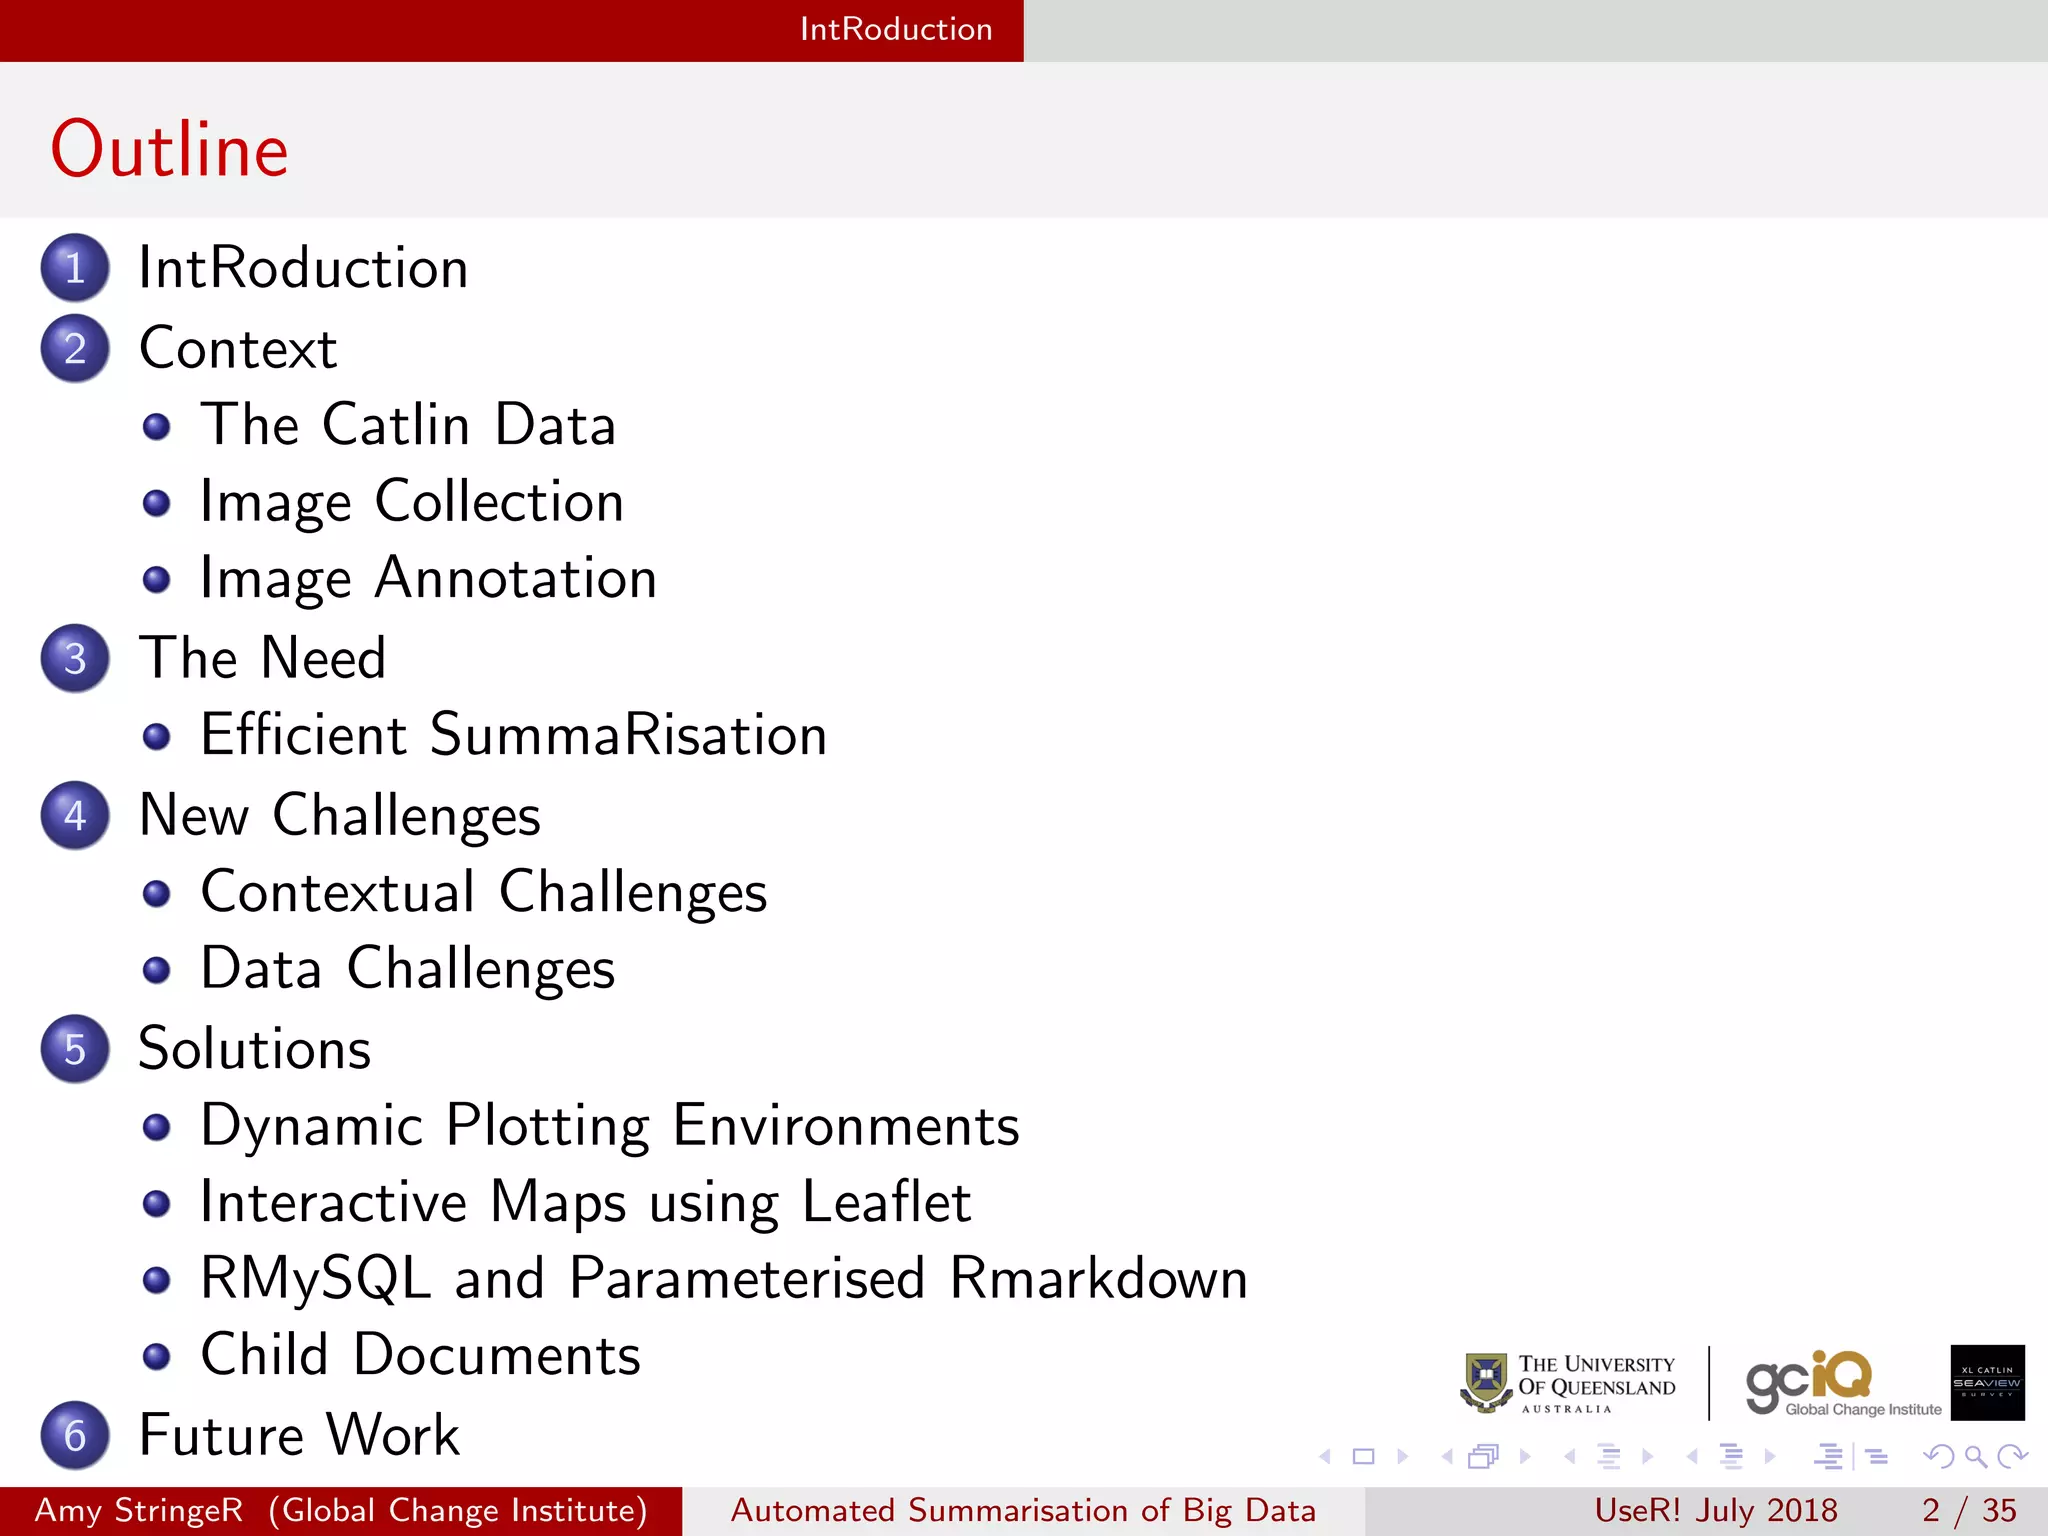Open Interactive Maps using Leaflet entry
This screenshot has height=1536, width=2048.
[585, 1202]
